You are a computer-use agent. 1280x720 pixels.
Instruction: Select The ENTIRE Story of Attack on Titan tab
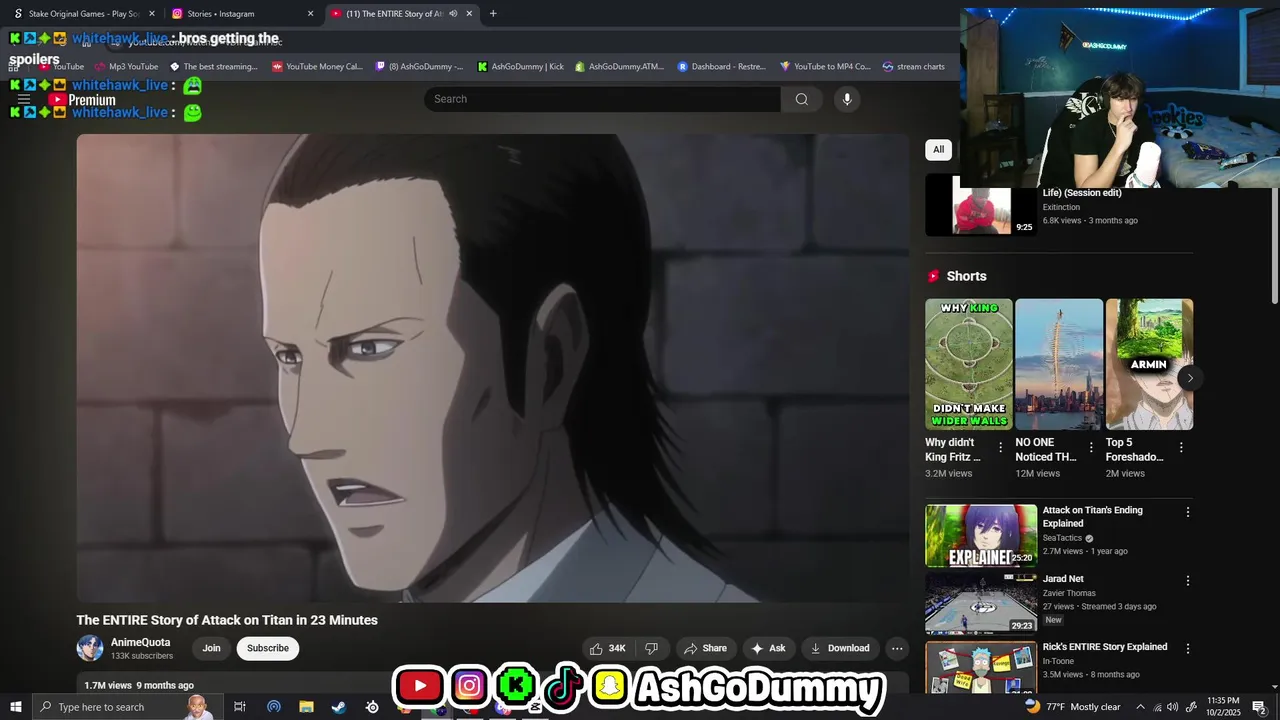tap(400, 14)
